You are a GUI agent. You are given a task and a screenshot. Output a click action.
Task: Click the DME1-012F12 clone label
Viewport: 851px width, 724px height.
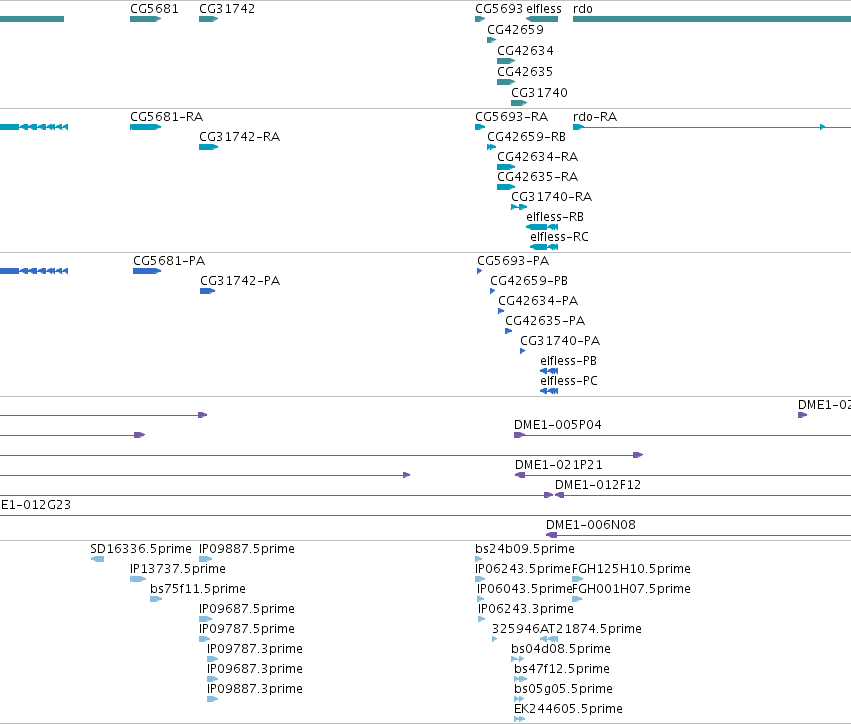[598, 485]
